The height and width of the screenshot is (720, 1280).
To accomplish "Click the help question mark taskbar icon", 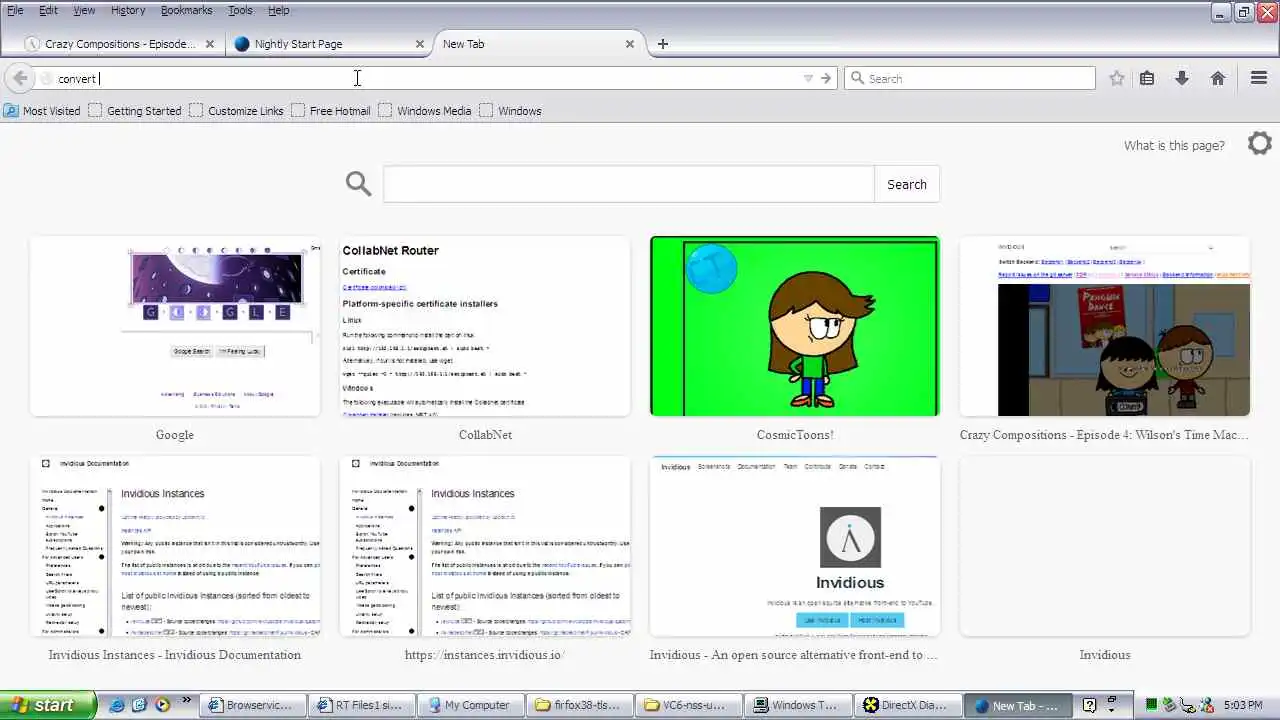I will tap(1090, 705).
